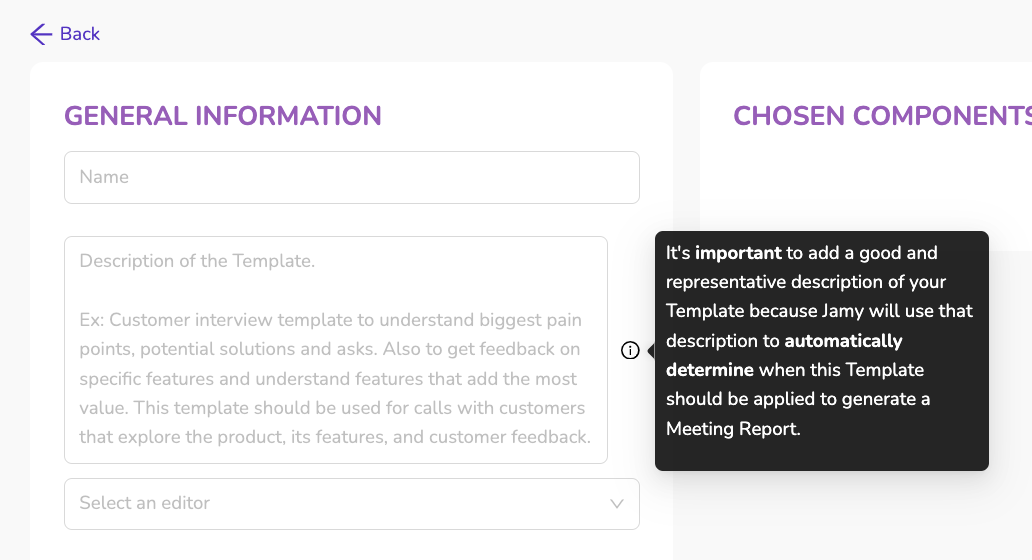Click the "GENERAL INFORMATION" heading
Viewport: 1032px width, 560px height.
click(x=223, y=116)
